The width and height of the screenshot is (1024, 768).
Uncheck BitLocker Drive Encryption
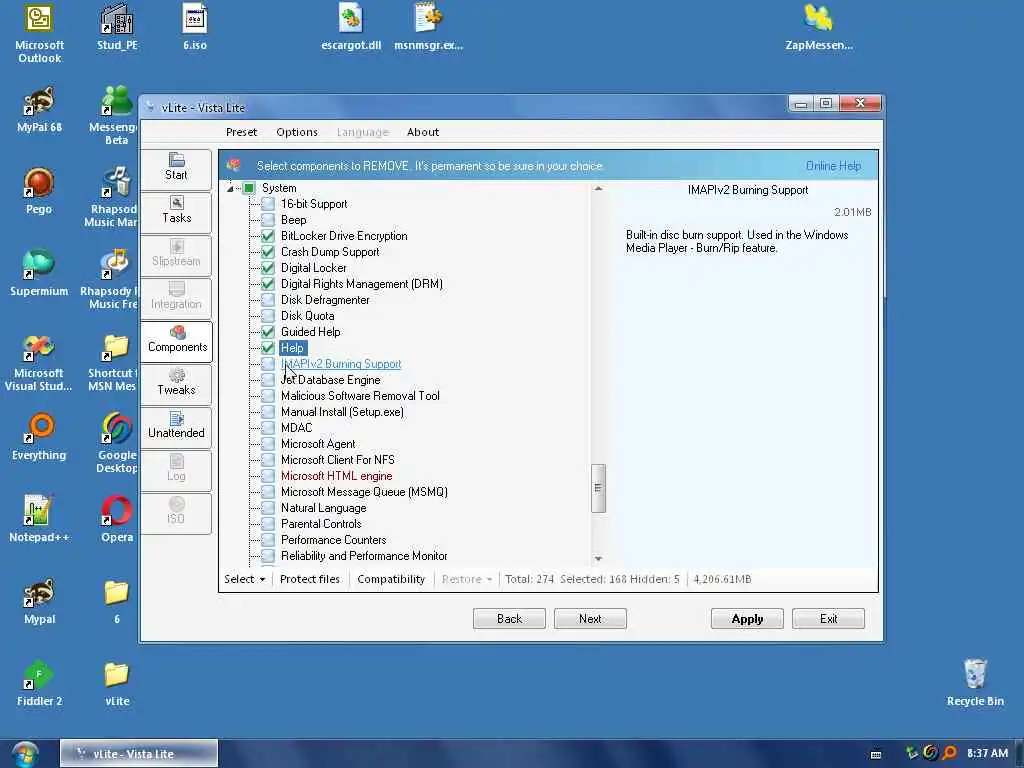click(x=268, y=236)
